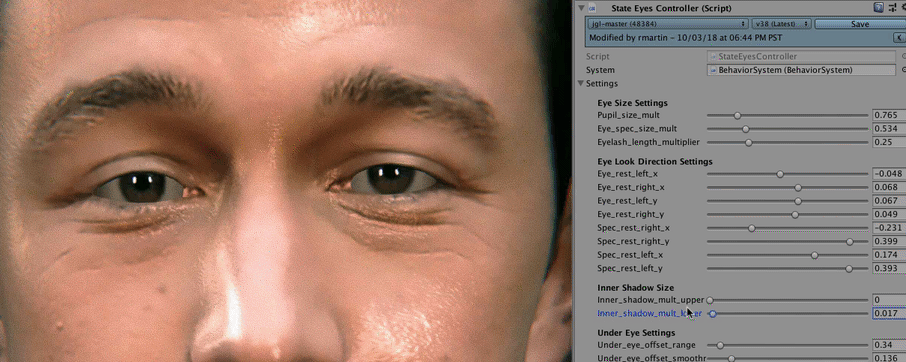Screen dimensions: 906x362
Task: Click the 'Under_eye_offset_range' property label
Action: [646, 345]
